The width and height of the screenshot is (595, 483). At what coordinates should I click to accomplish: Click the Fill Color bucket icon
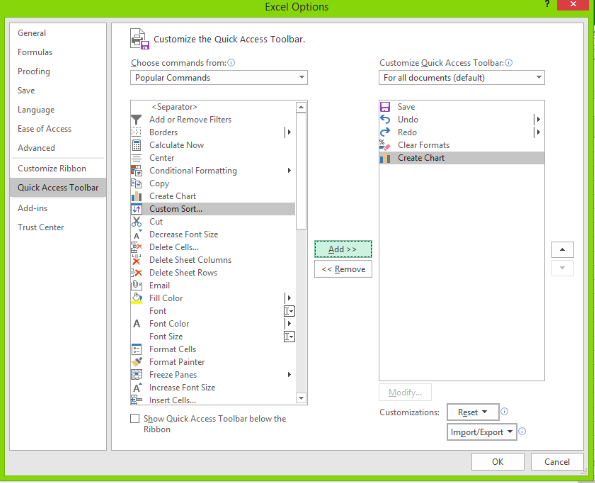click(x=136, y=298)
